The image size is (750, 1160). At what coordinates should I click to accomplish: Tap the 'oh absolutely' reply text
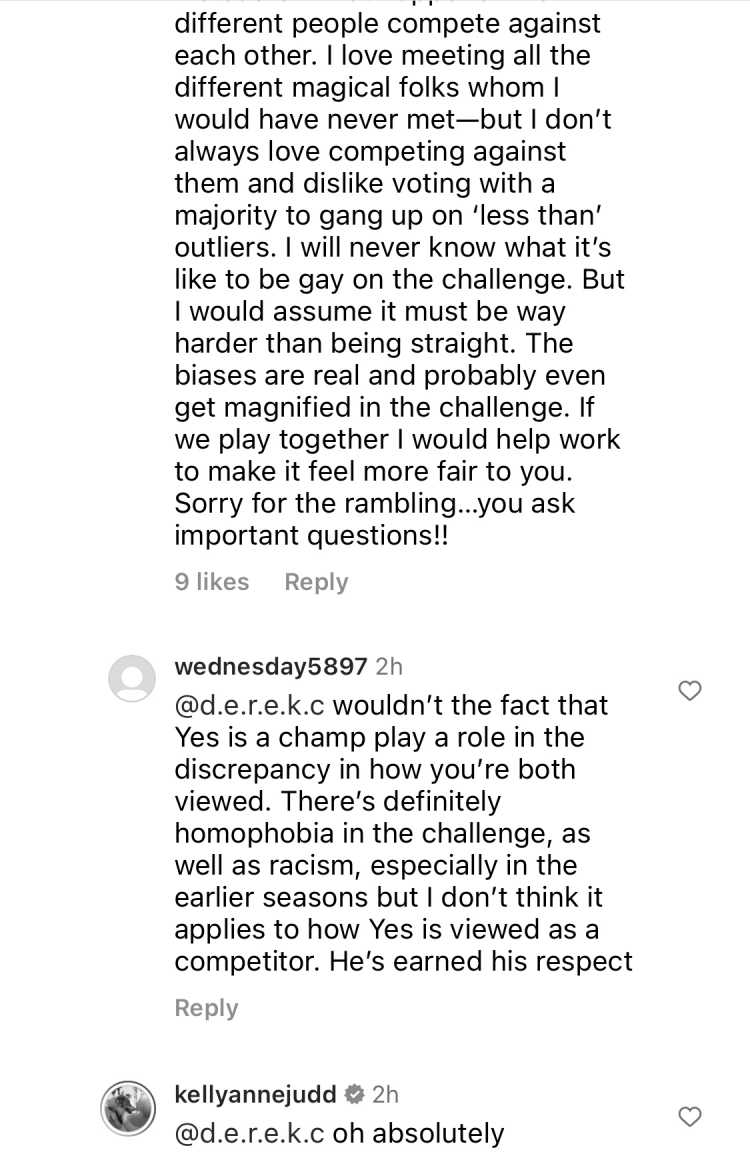pyautogui.click(x=418, y=1133)
